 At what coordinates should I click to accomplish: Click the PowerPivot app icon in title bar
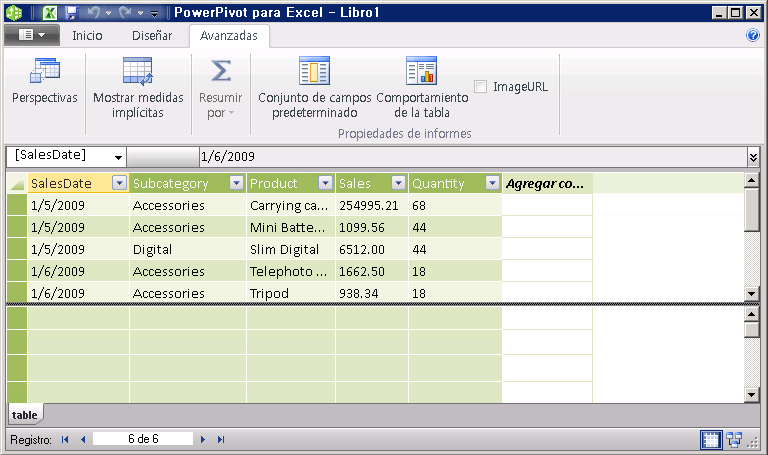tap(14, 12)
